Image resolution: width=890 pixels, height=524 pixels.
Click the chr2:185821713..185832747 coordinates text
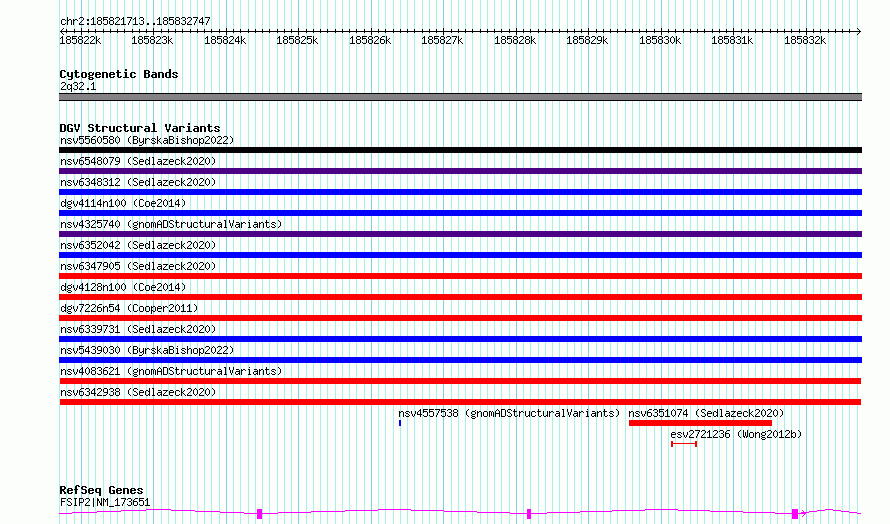click(135, 21)
